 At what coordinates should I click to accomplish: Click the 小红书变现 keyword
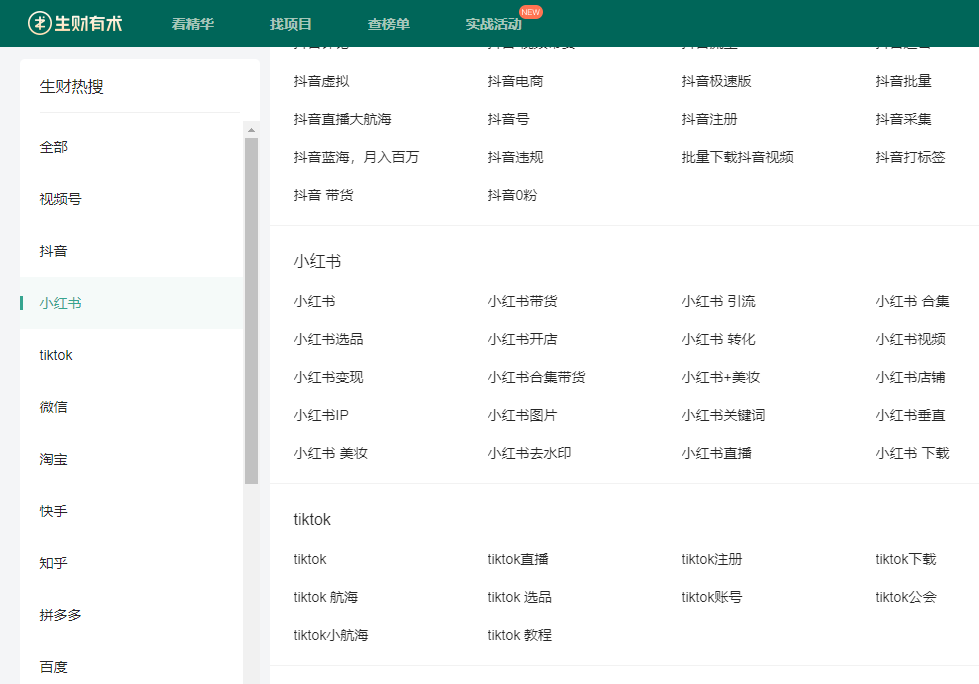point(328,378)
